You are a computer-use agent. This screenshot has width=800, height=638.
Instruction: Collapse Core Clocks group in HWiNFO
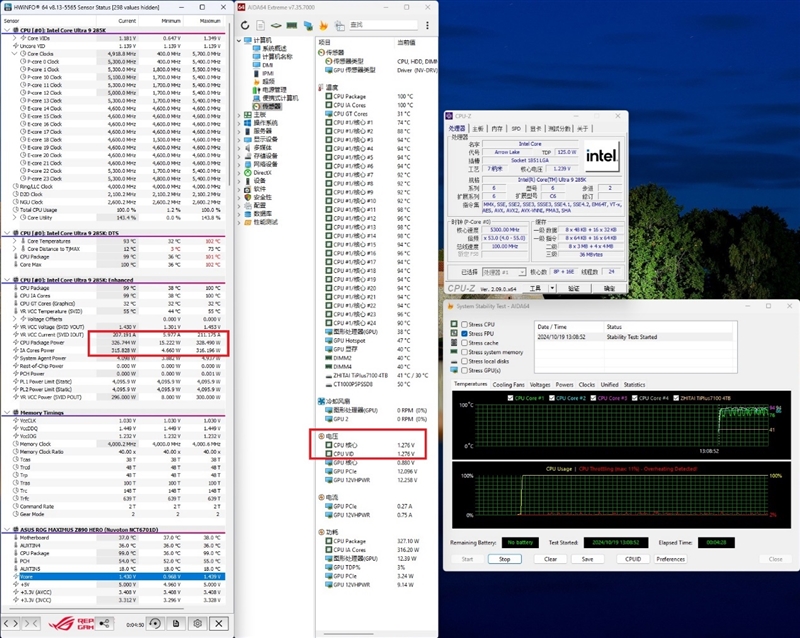14,54
